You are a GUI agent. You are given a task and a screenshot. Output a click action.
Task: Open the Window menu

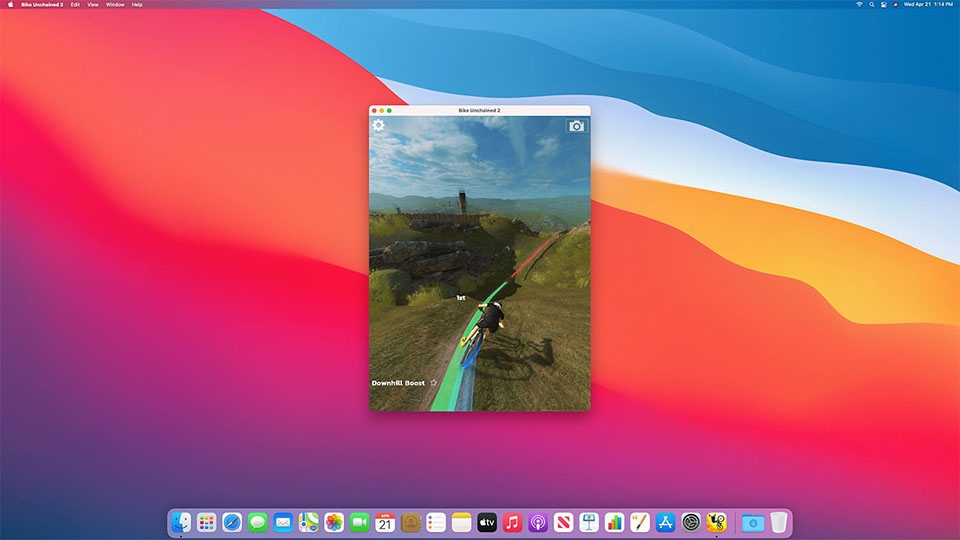tap(115, 5)
